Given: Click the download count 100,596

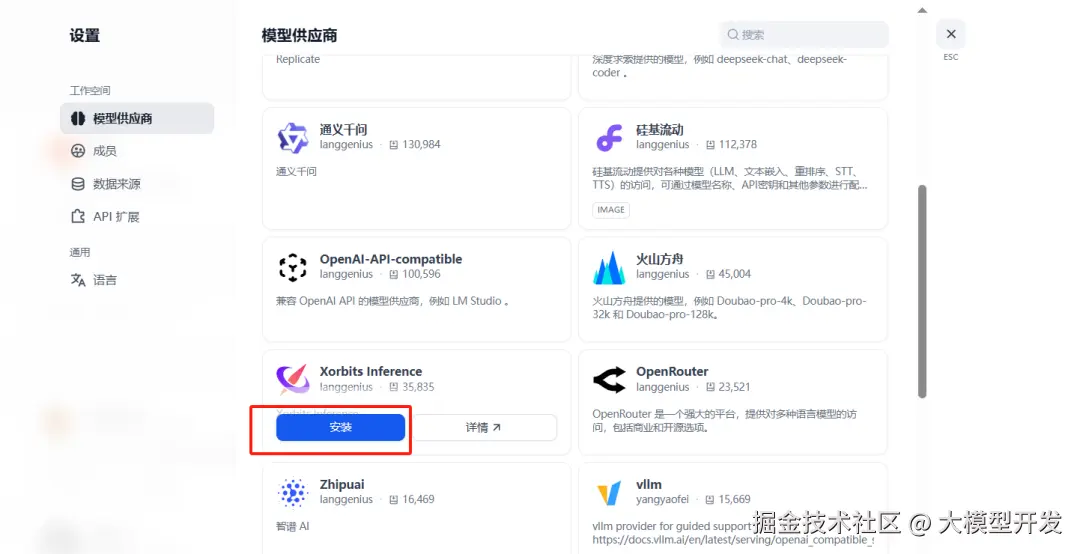Looking at the screenshot, I should pos(421,274).
